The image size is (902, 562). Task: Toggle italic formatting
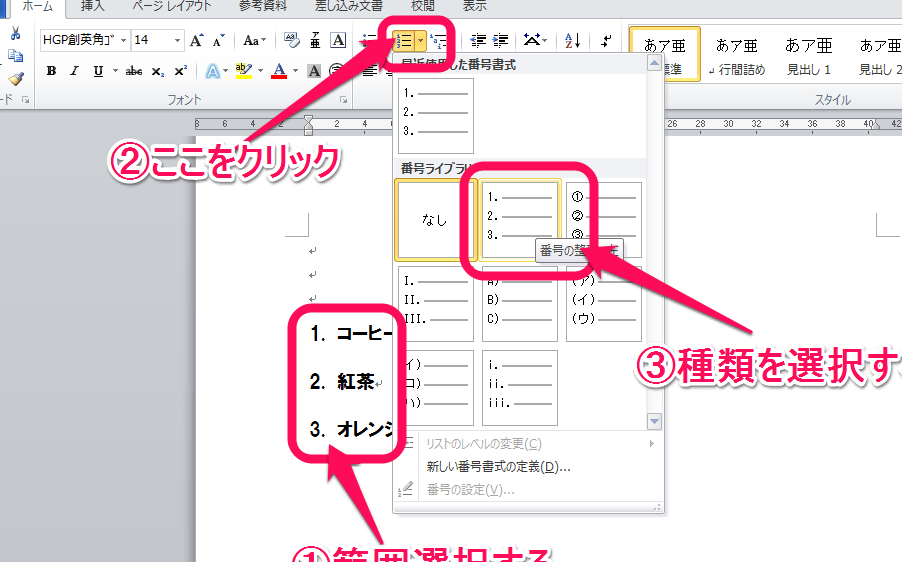[x=74, y=71]
